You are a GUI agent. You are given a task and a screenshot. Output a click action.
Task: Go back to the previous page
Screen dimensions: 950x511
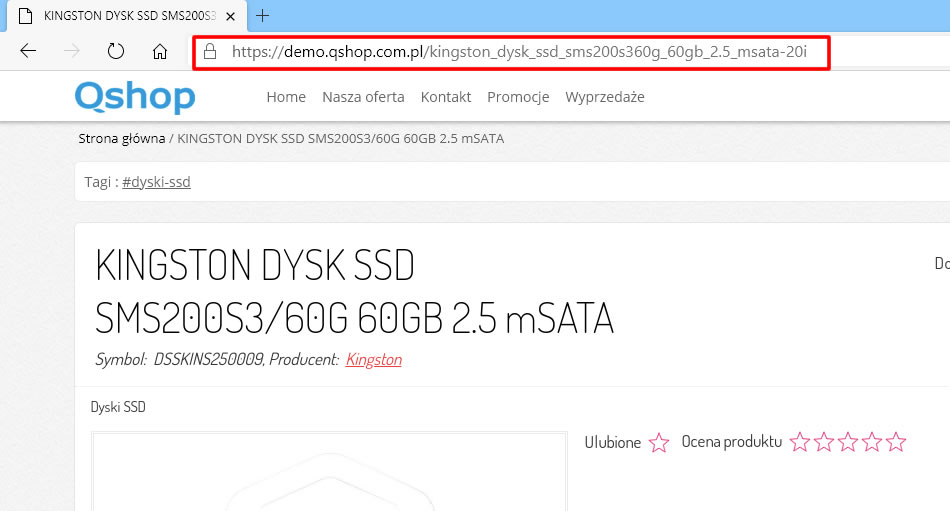click(x=28, y=51)
